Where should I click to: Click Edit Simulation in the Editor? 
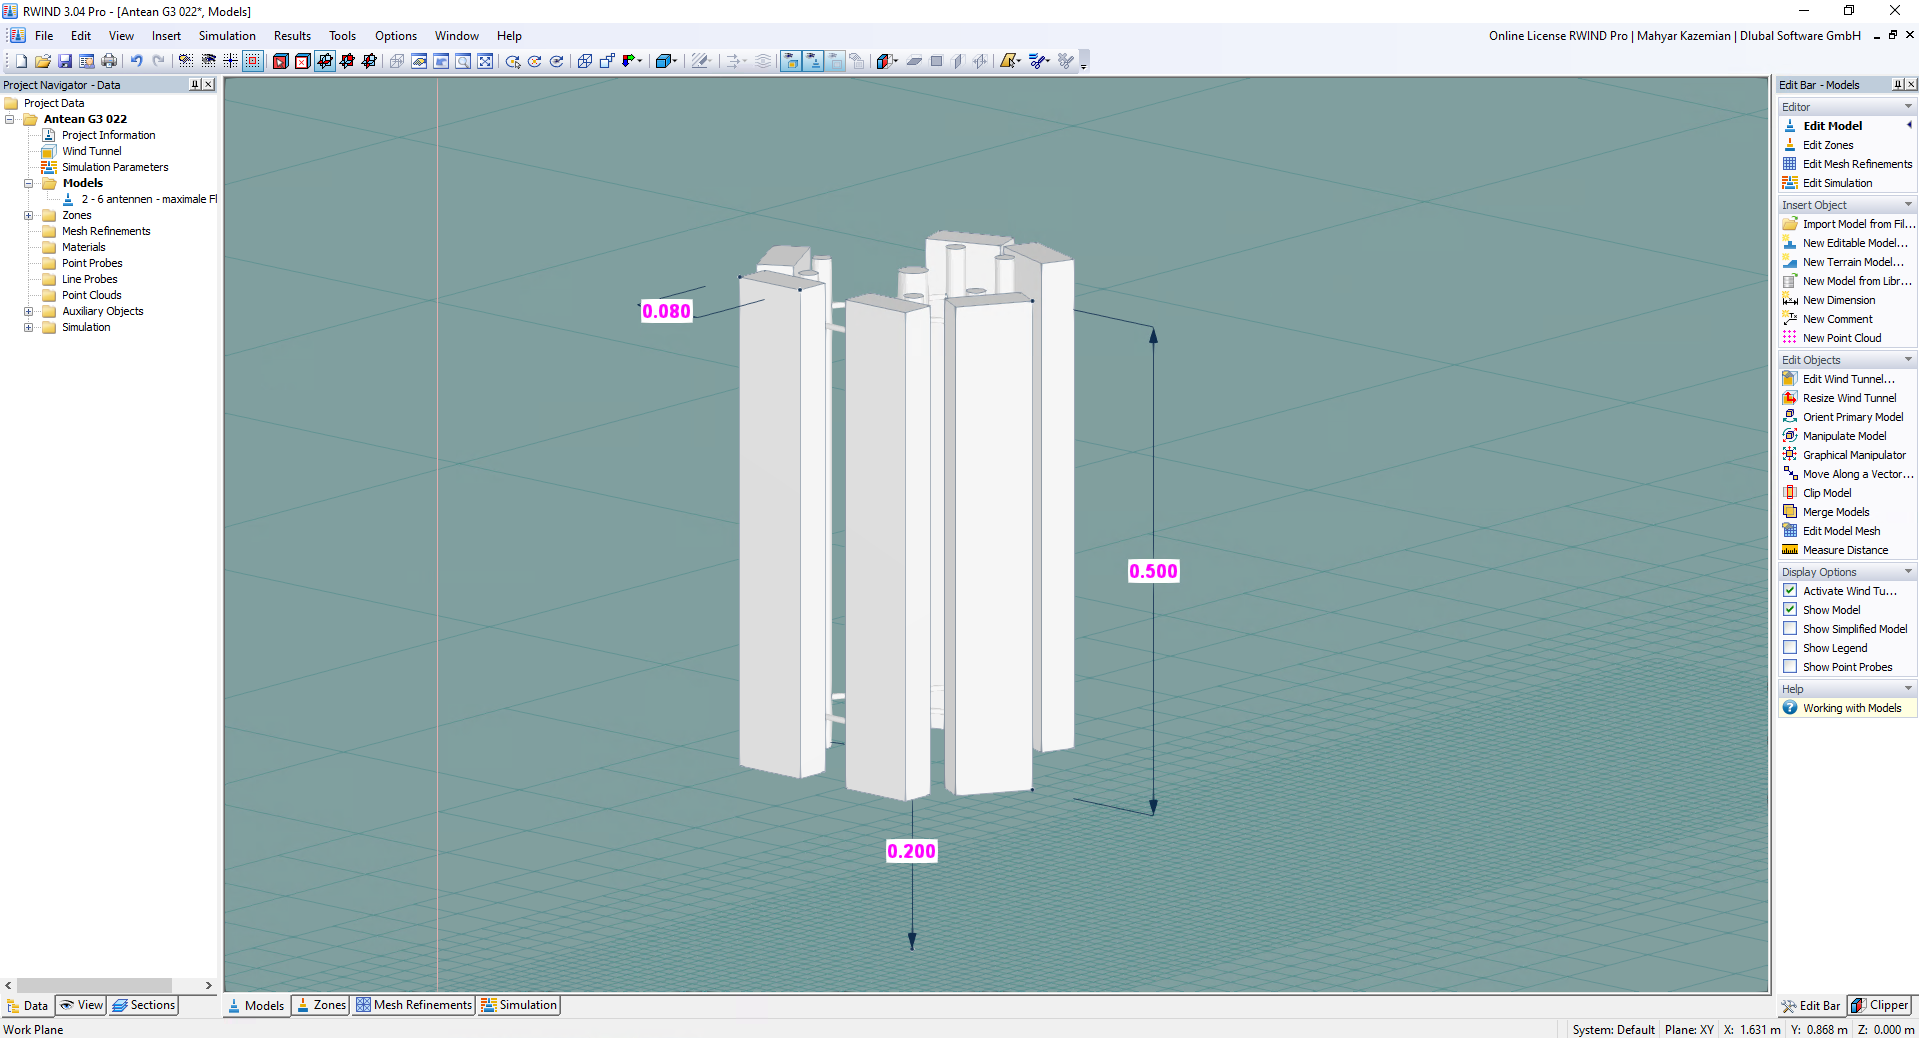[x=1838, y=183]
